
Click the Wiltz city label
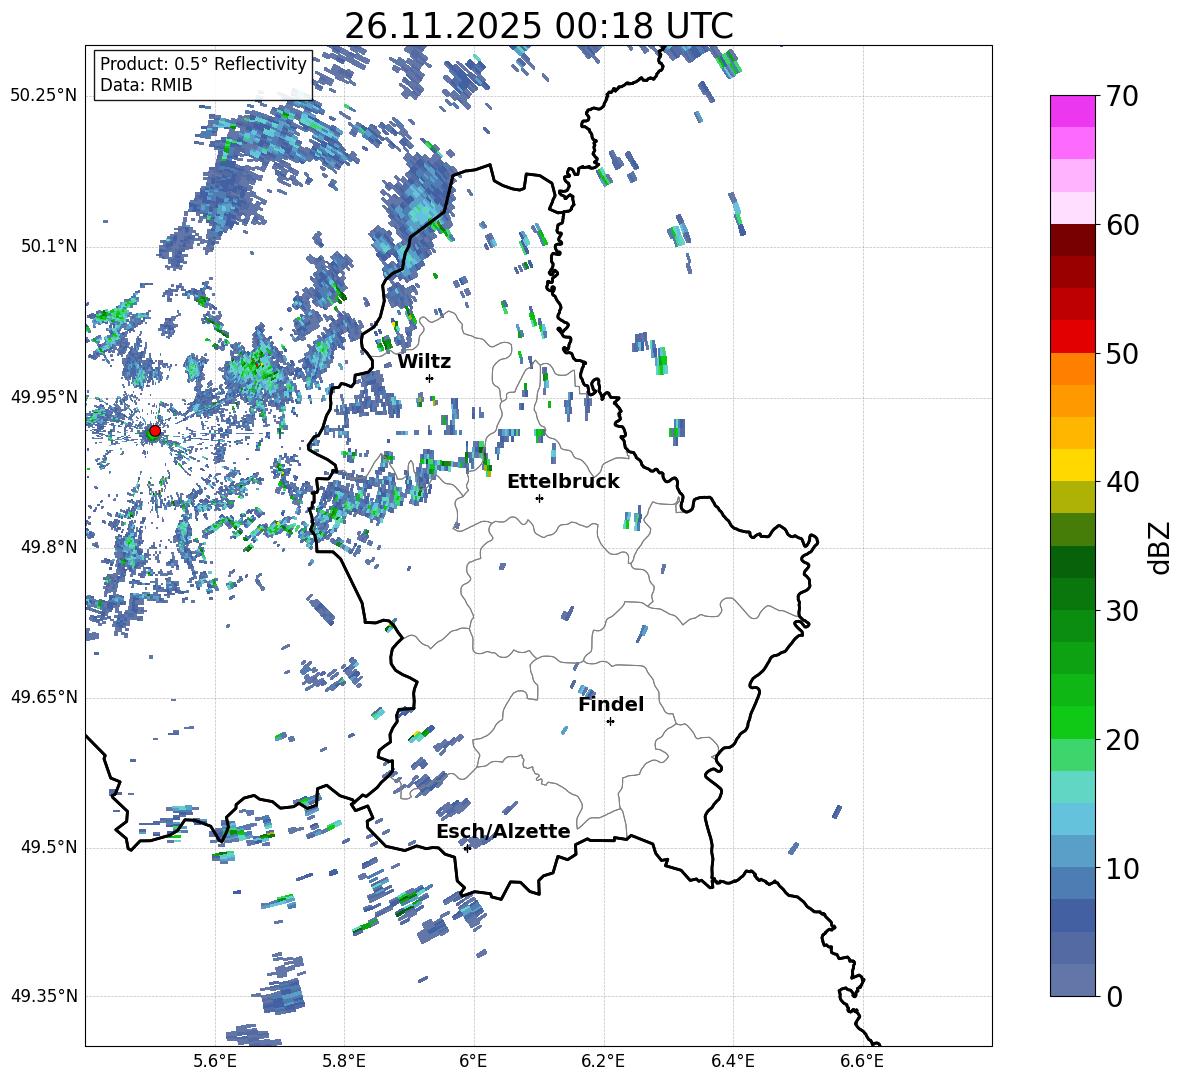(424, 362)
